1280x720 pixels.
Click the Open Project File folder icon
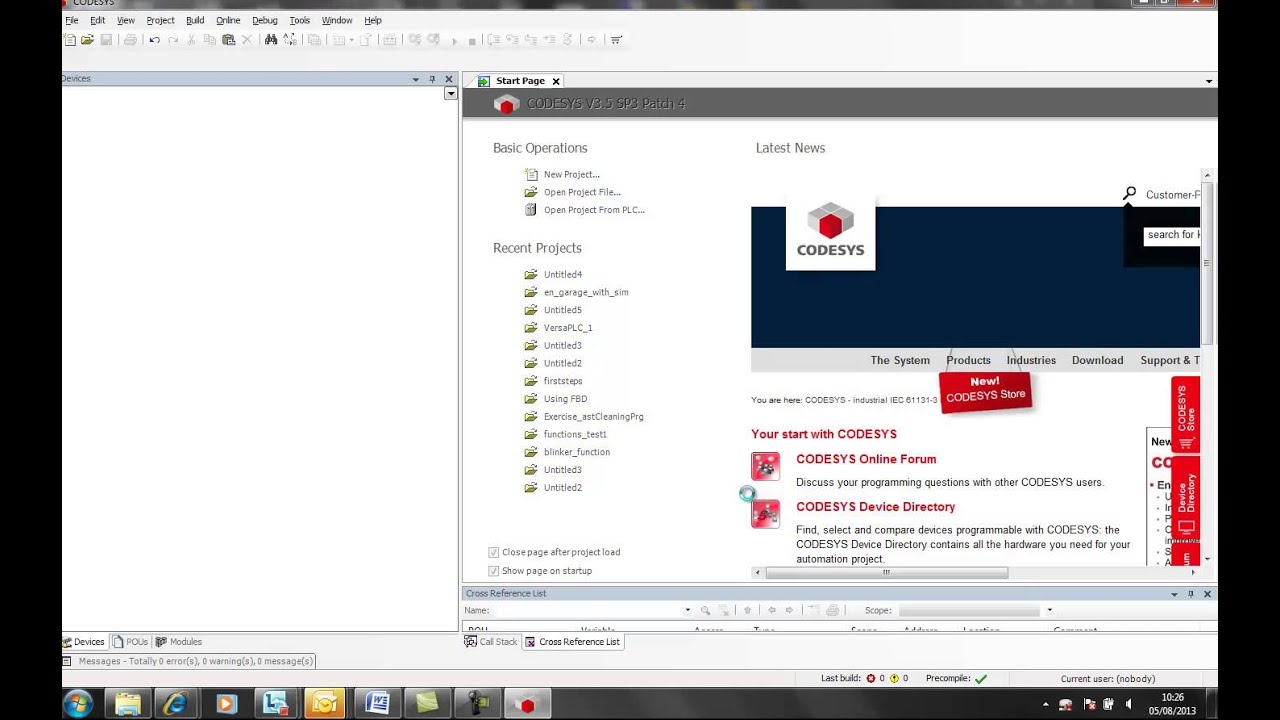click(531, 192)
